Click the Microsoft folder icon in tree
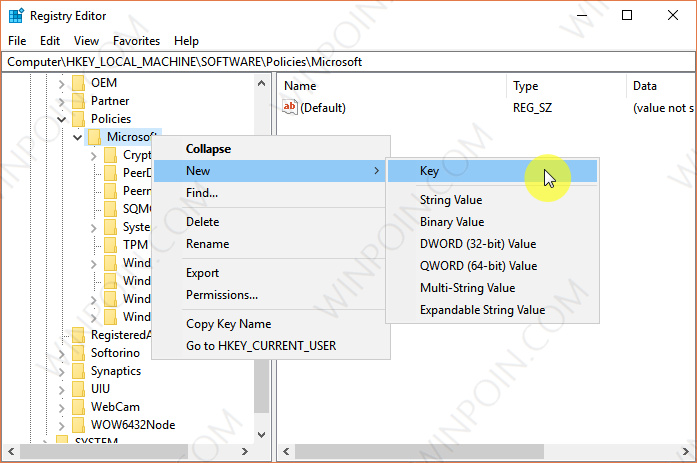Viewport: 697px width, 463px height. point(94,137)
